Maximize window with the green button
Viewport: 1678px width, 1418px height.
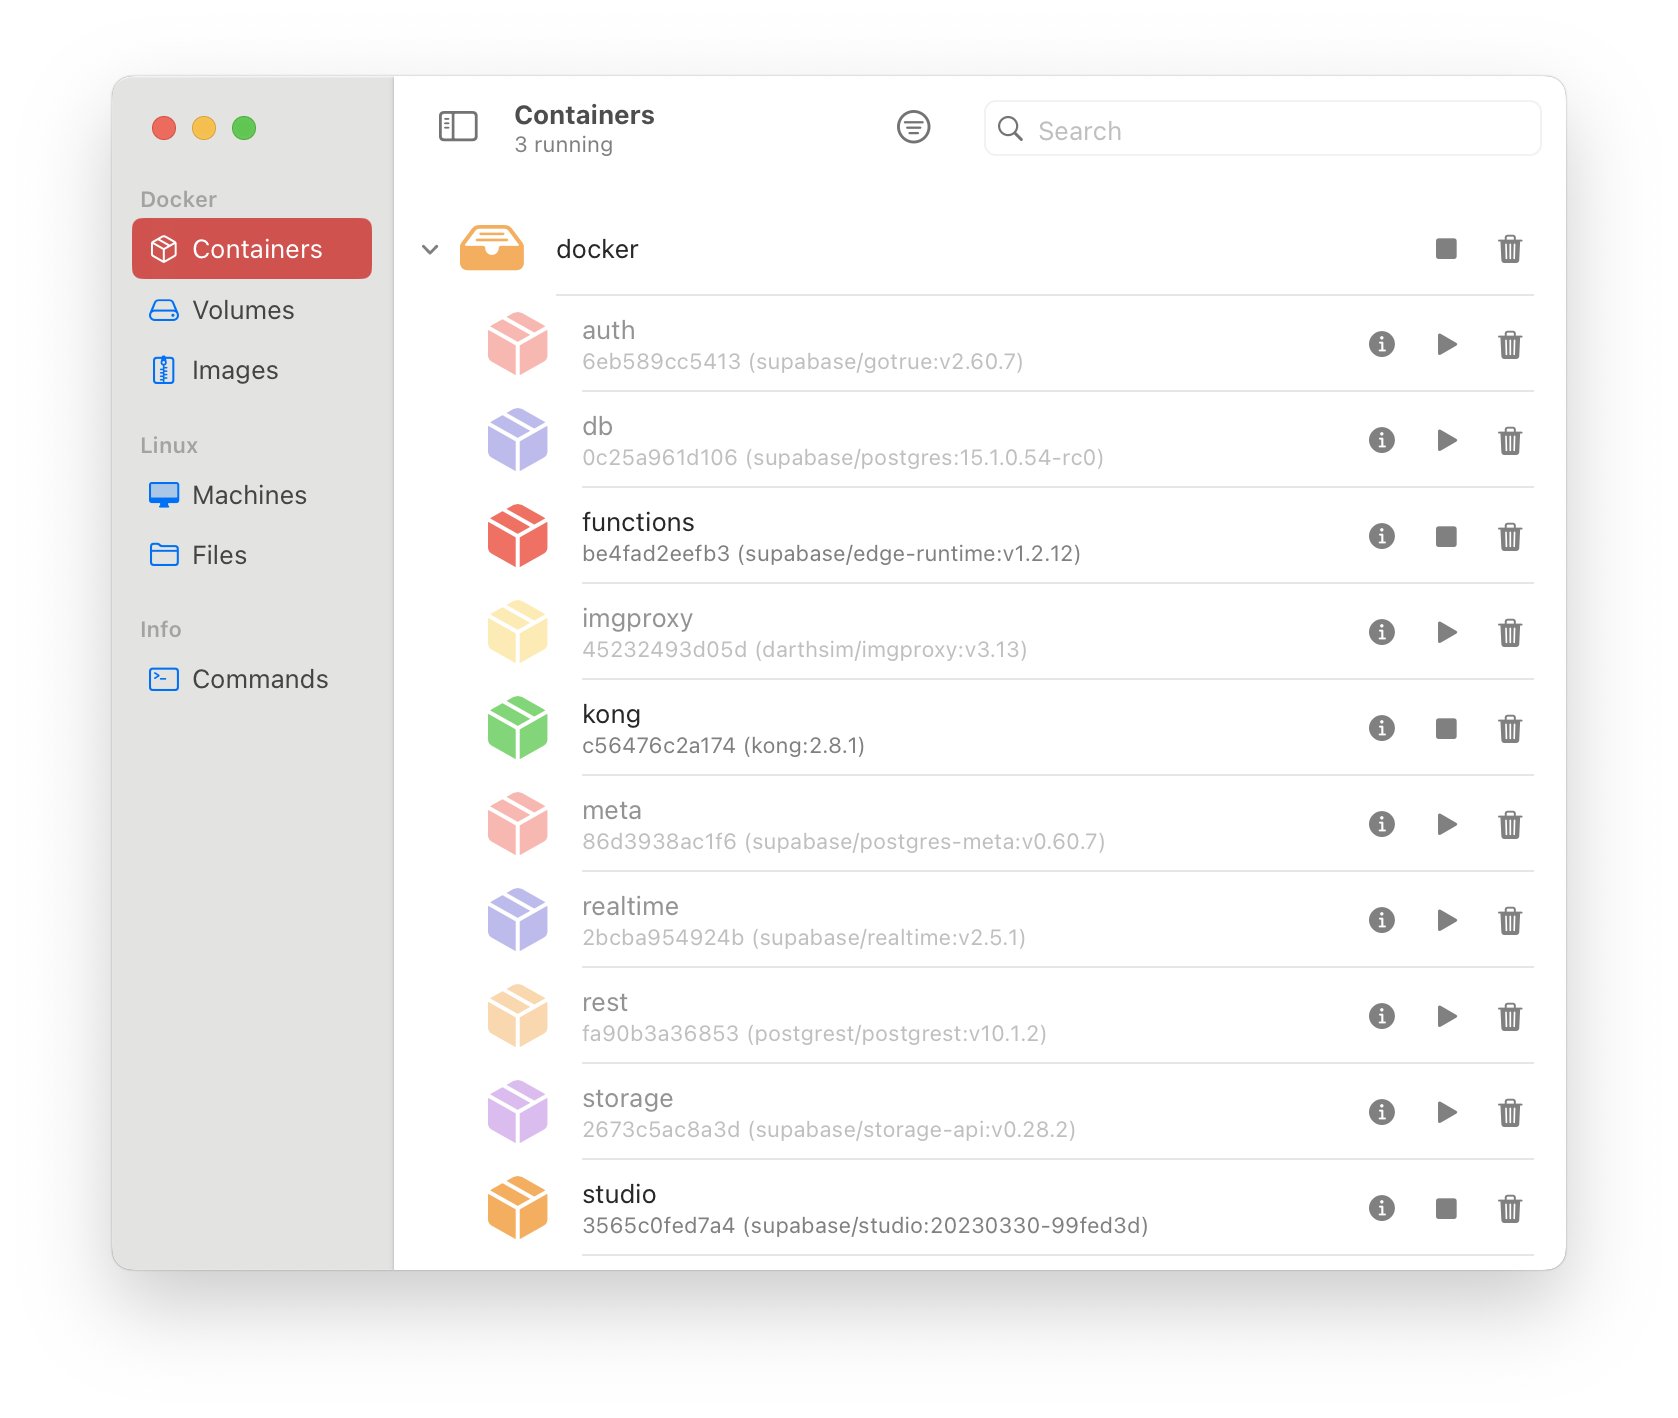(244, 128)
